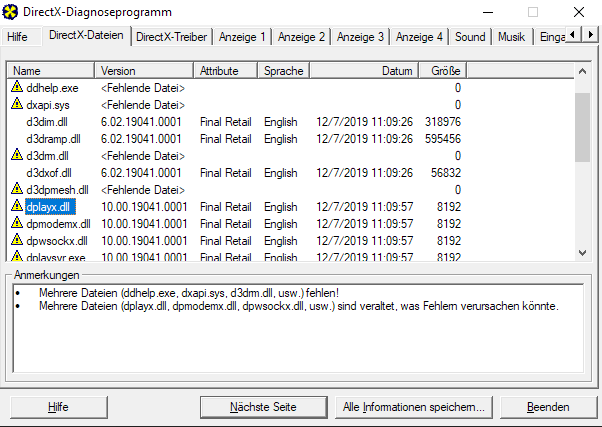Close the DirectX-Diagnoseprogramm window
This screenshot has width=602, height=427.
pos(579,12)
